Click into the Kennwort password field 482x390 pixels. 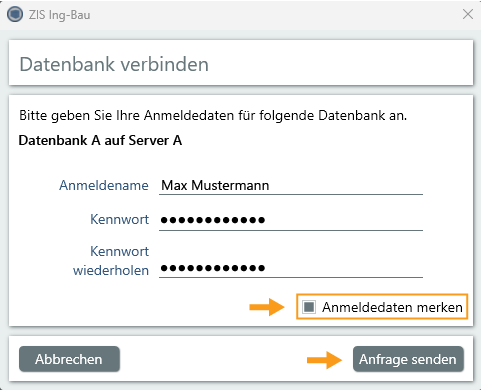pyautogui.click(x=291, y=220)
